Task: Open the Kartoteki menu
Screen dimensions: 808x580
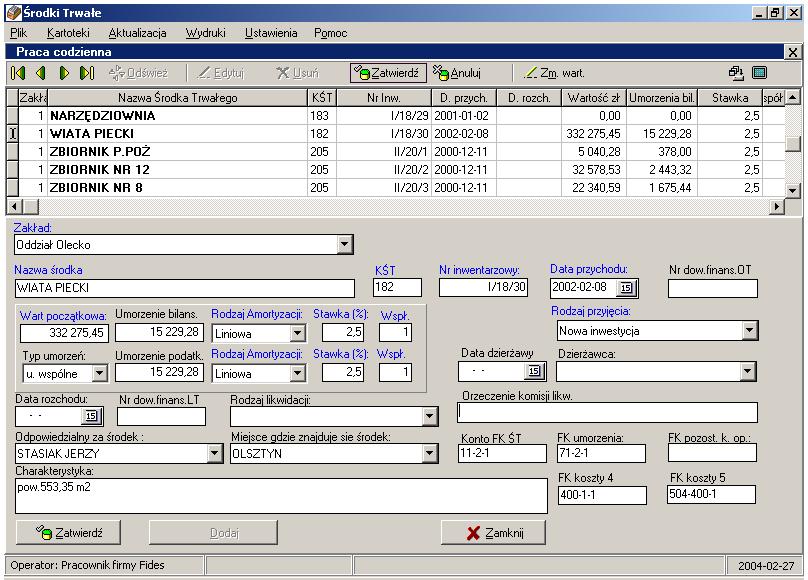Action: click(x=69, y=33)
